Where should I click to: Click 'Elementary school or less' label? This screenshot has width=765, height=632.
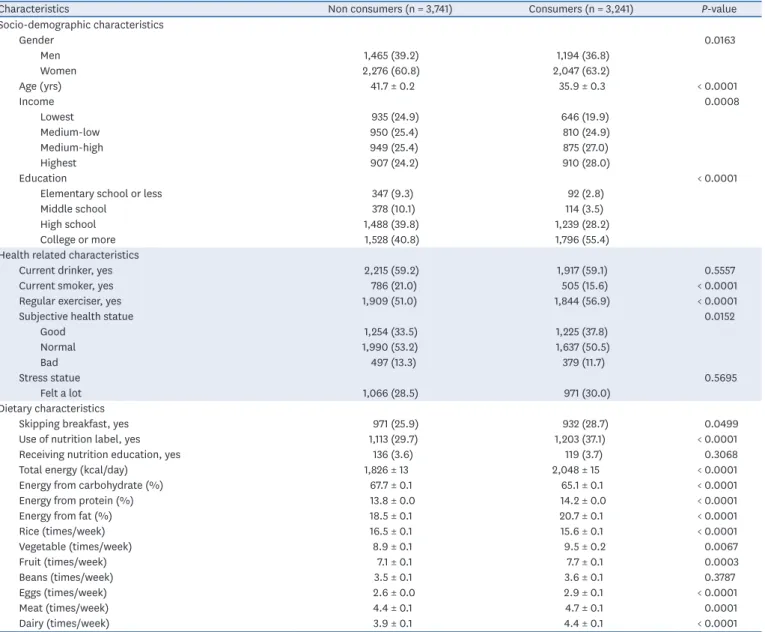[x=101, y=194]
